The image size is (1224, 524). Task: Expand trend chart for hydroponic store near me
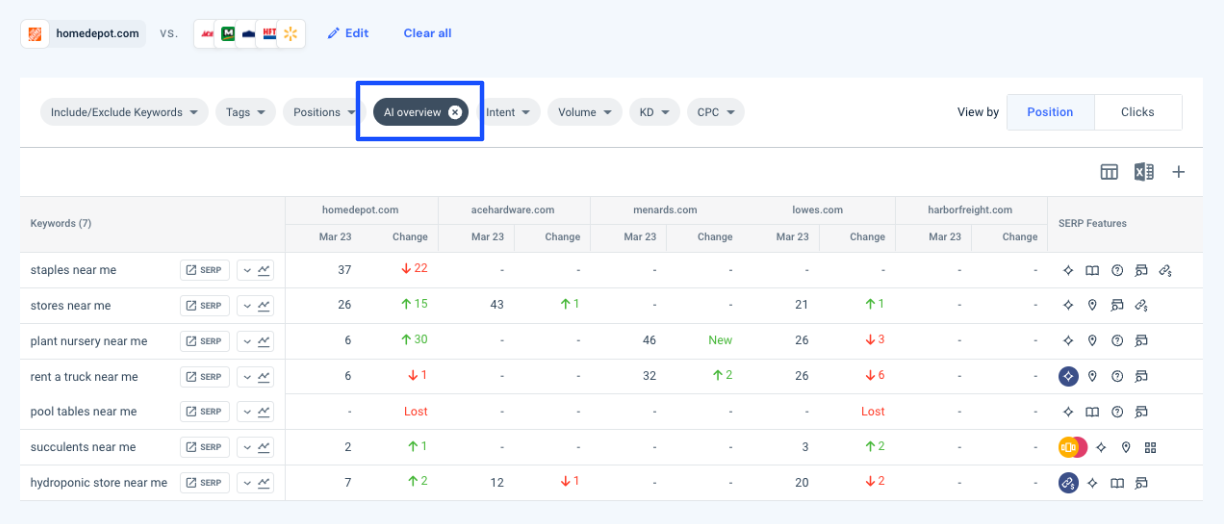(256, 482)
